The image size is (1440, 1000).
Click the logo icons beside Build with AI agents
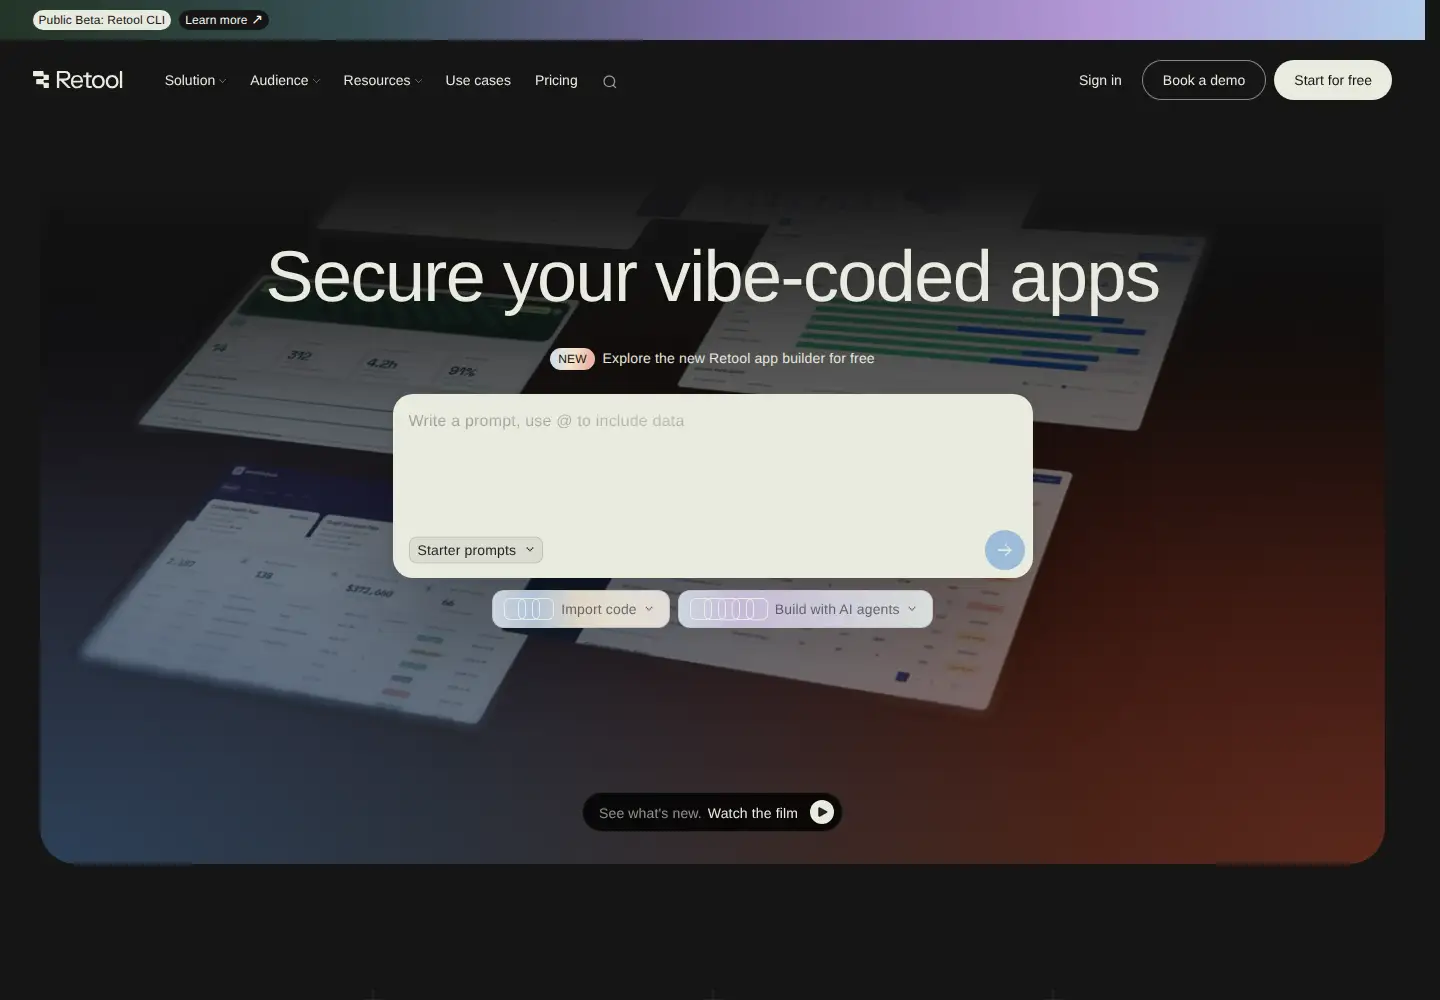pos(729,609)
